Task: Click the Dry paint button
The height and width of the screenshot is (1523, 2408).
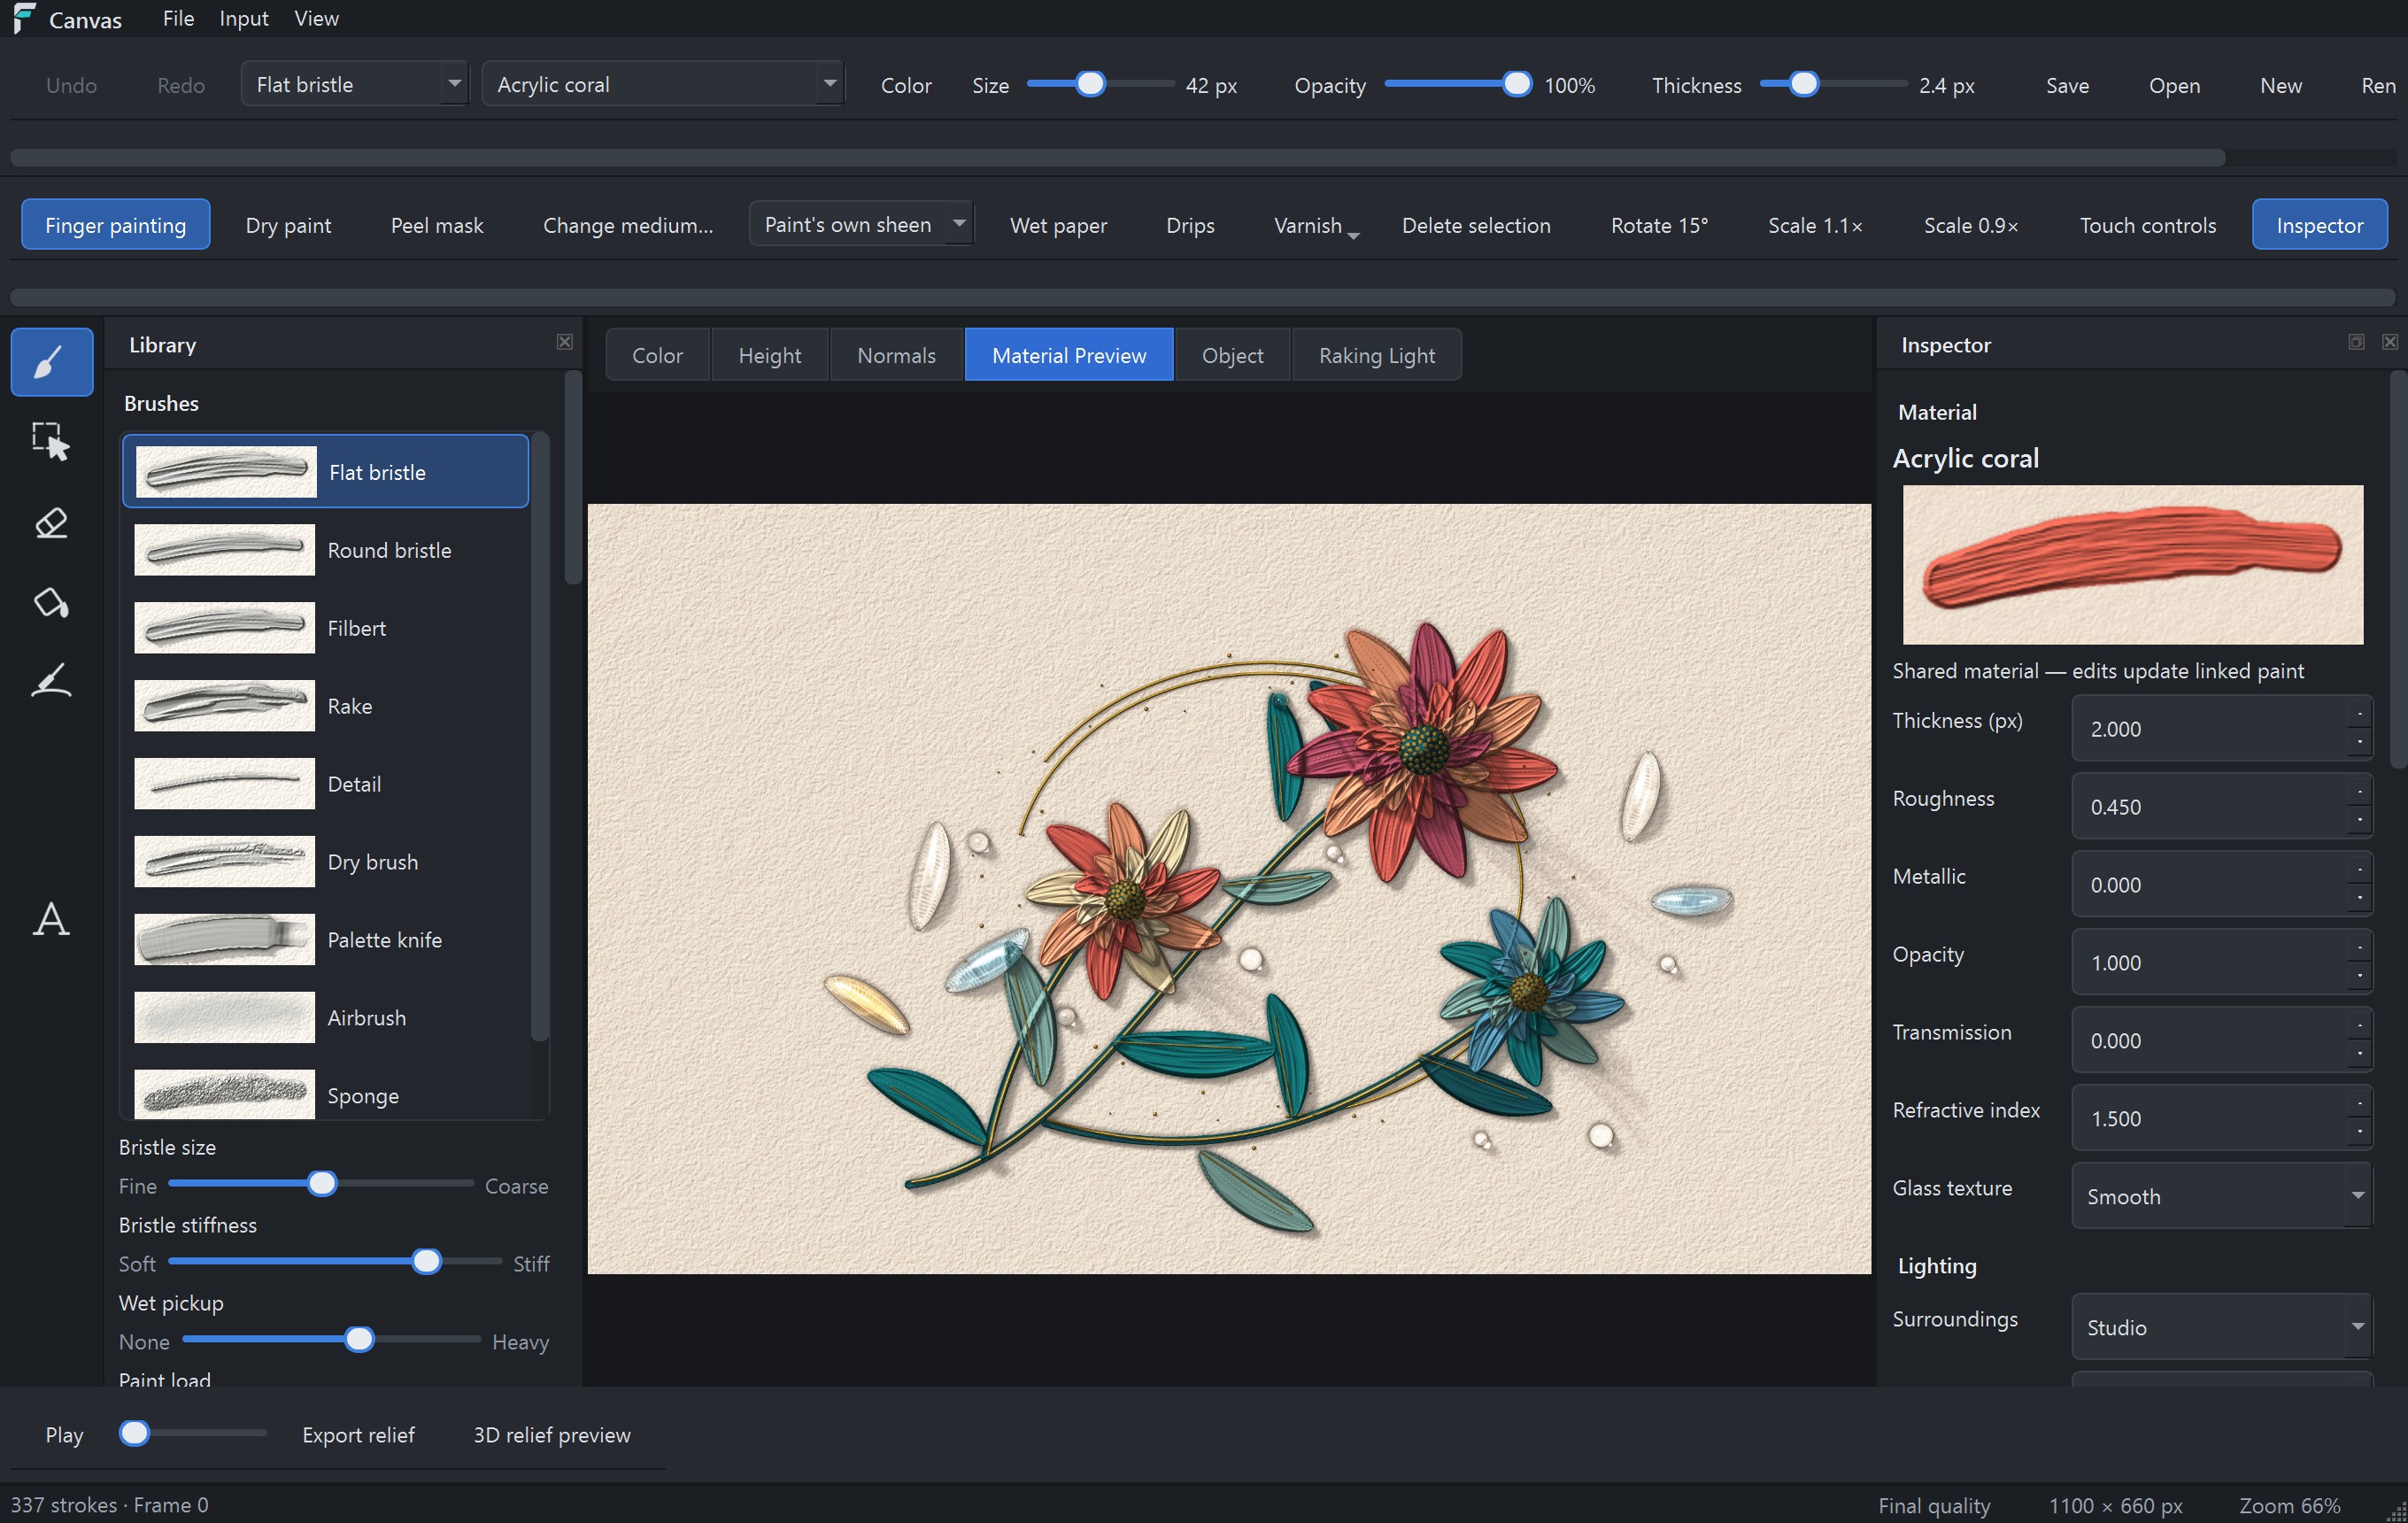Action: (x=288, y=225)
